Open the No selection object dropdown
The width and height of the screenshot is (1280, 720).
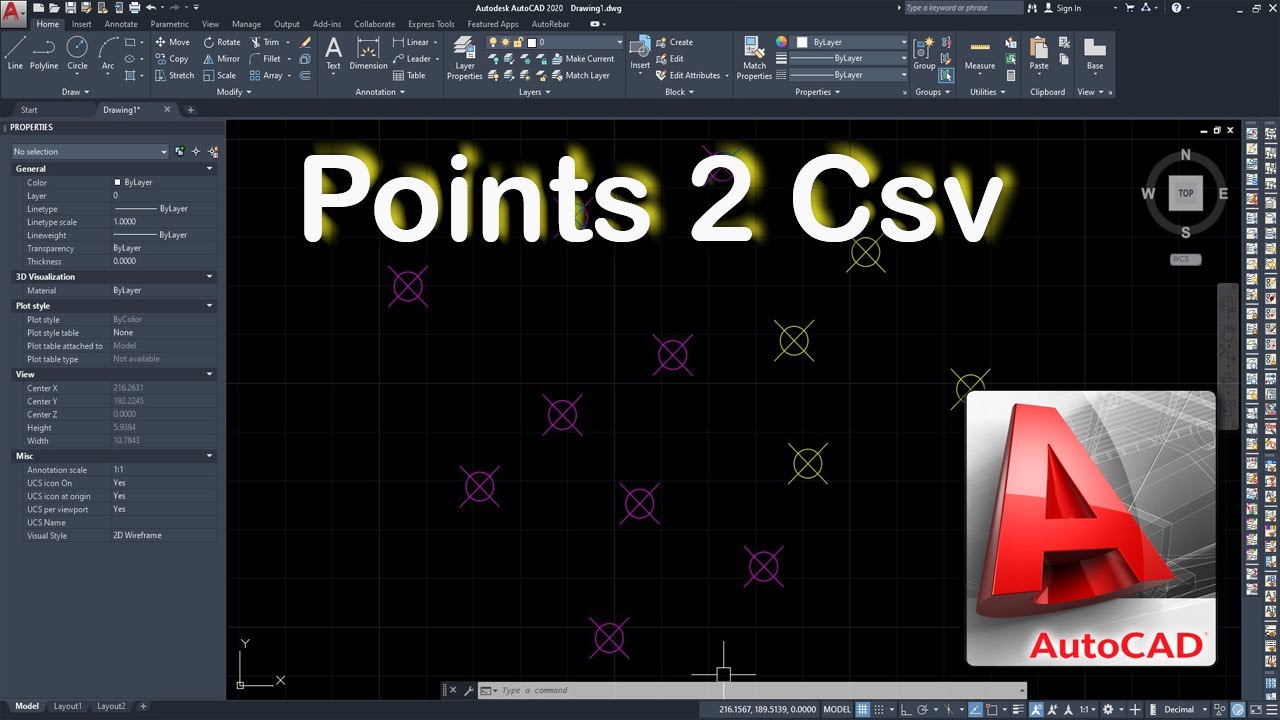point(90,151)
